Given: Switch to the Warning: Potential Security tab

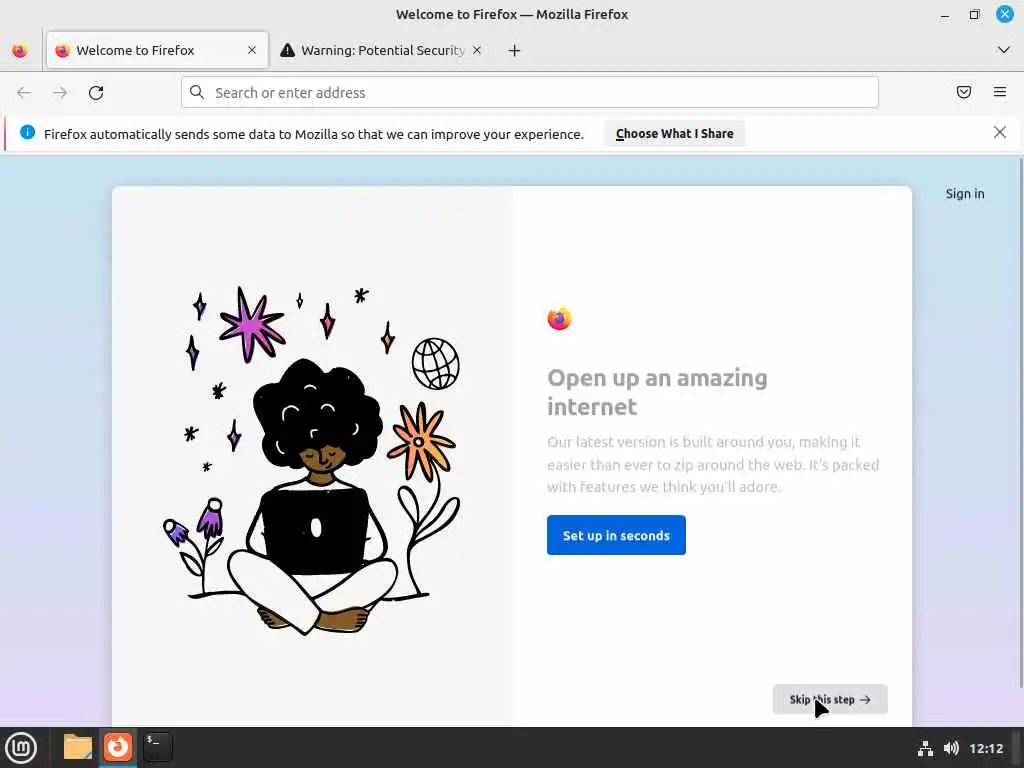Looking at the screenshot, I should click(382, 50).
